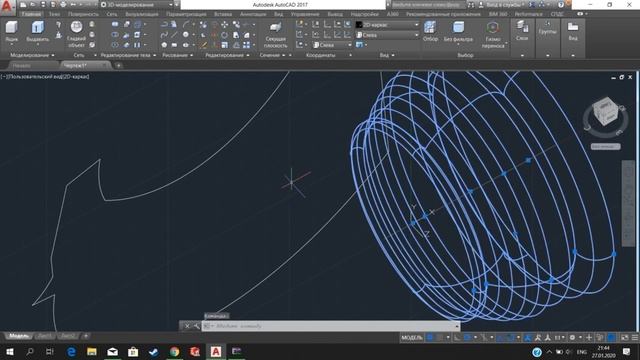
Task: Select the Erase tool in Редактирование panel
Action: (203, 45)
